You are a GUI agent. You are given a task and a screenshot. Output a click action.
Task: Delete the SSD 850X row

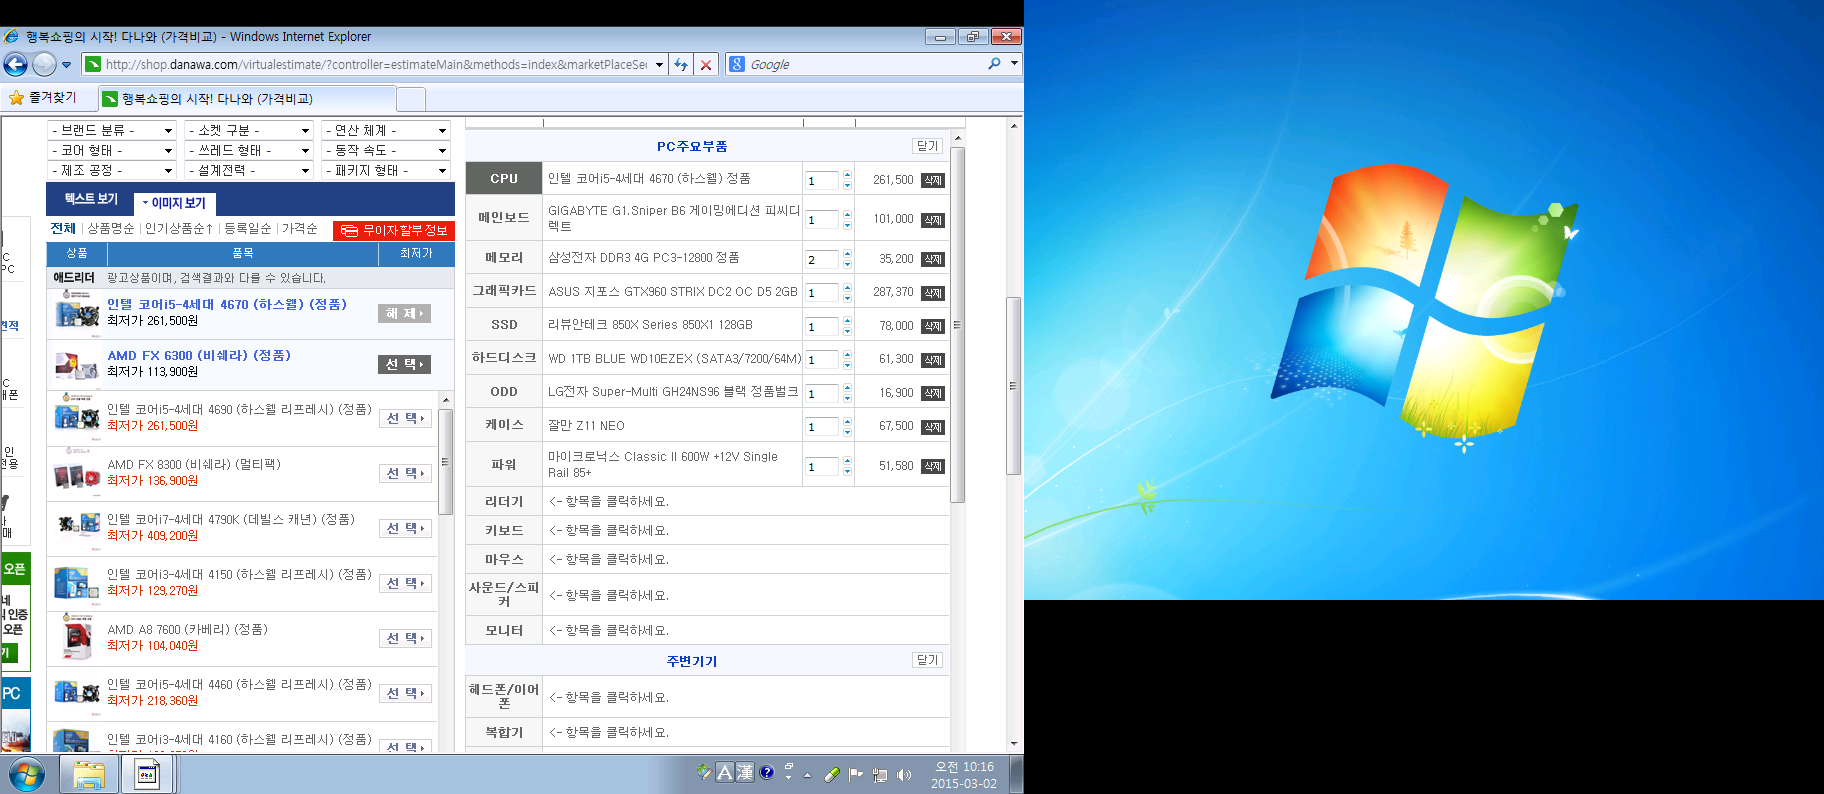pos(932,326)
